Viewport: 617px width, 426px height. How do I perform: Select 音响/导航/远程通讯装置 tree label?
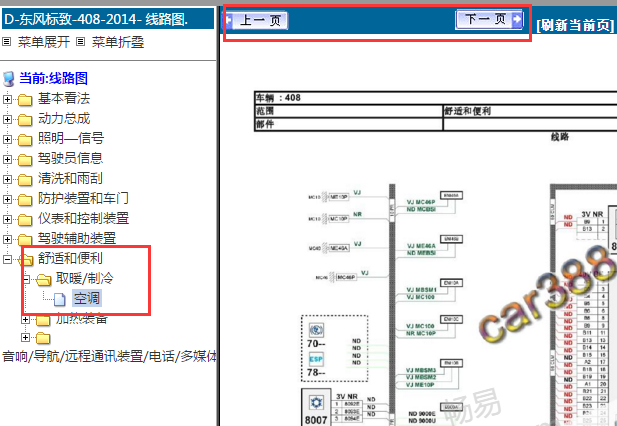coord(109,357)
